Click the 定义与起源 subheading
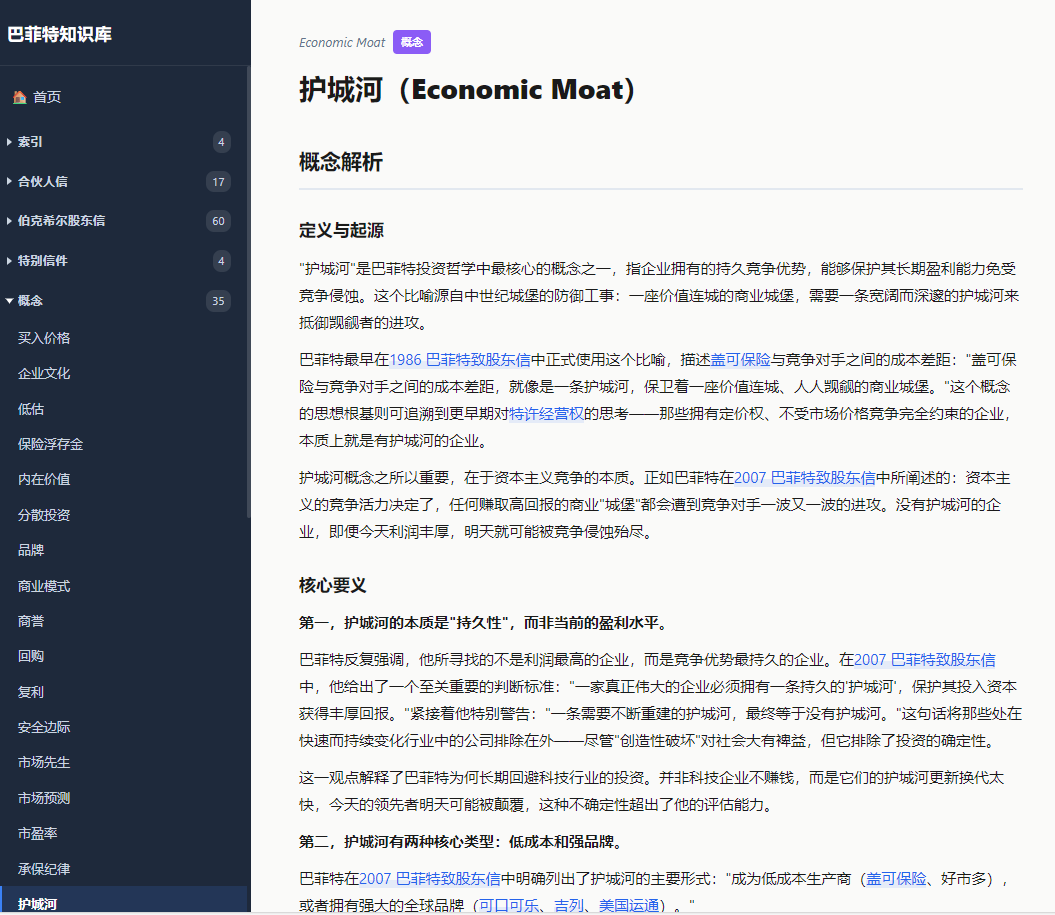 (341, 230)
